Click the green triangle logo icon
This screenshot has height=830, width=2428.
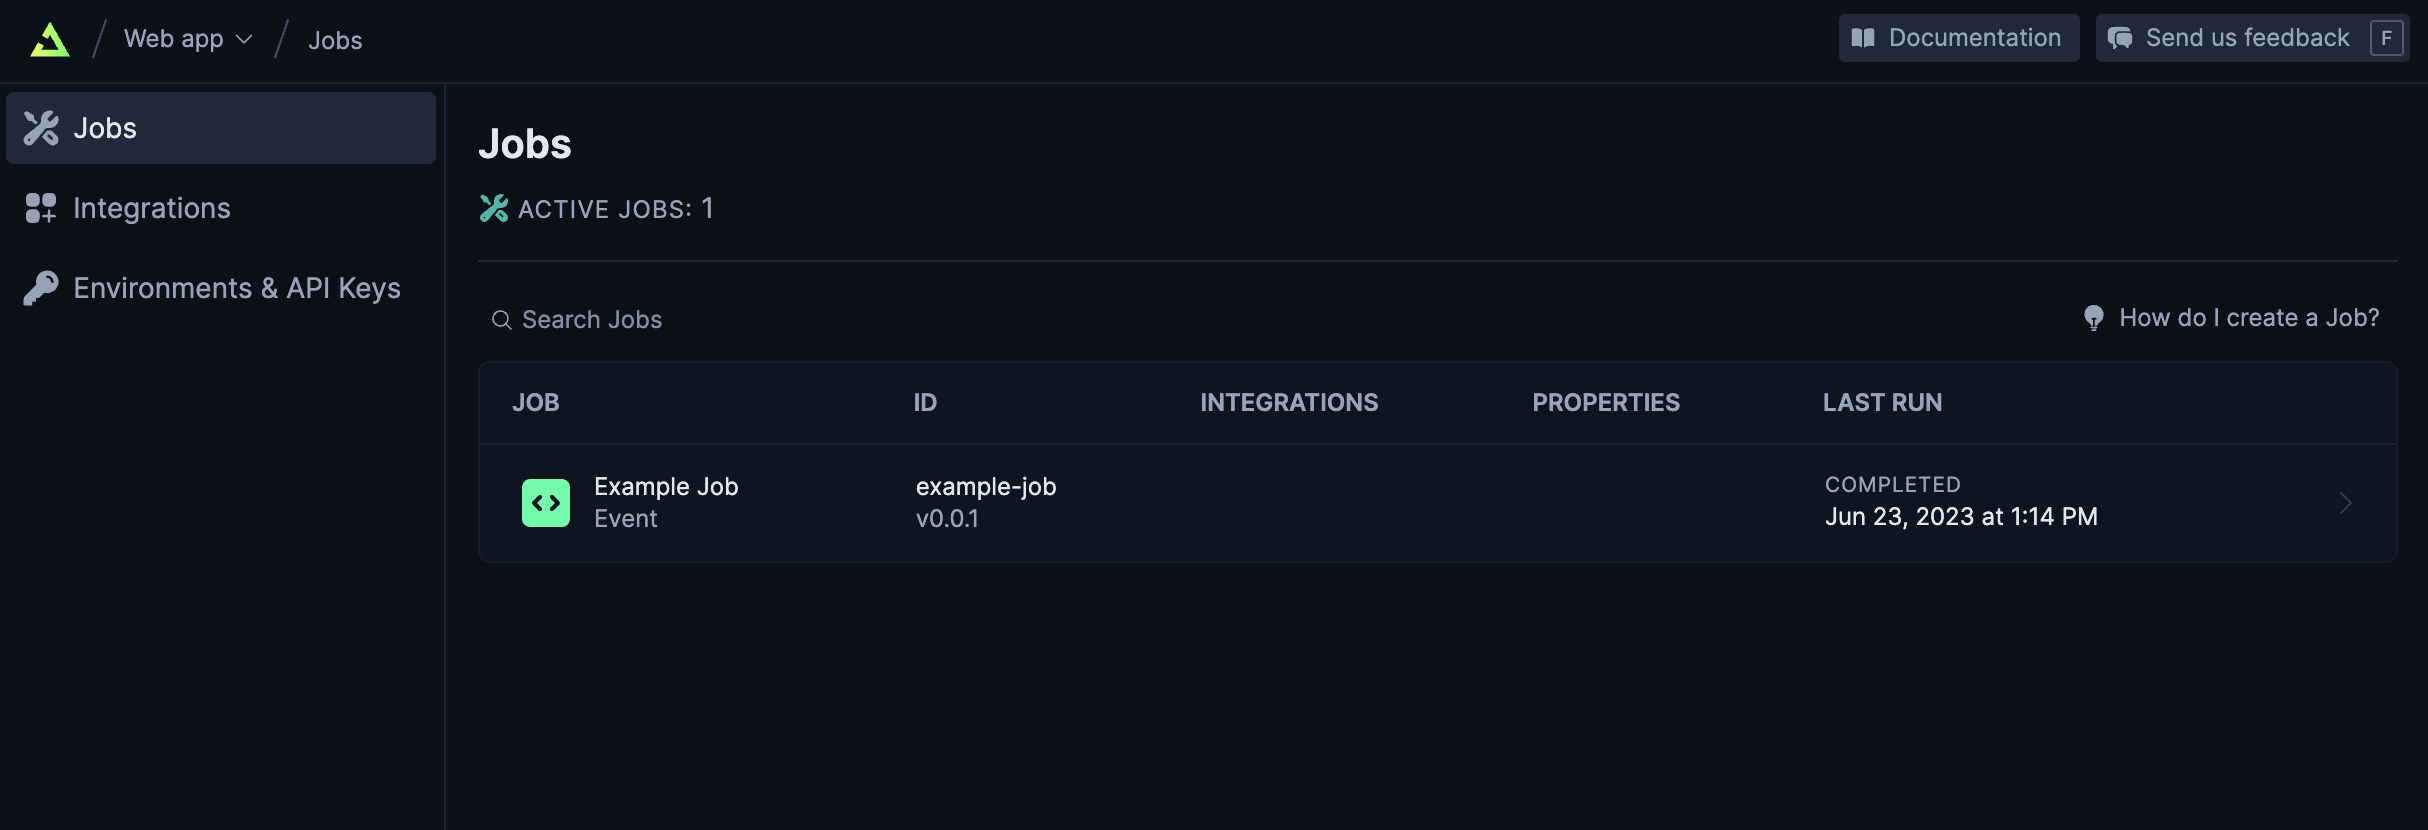pyautogui.click(x=50, y=40)
